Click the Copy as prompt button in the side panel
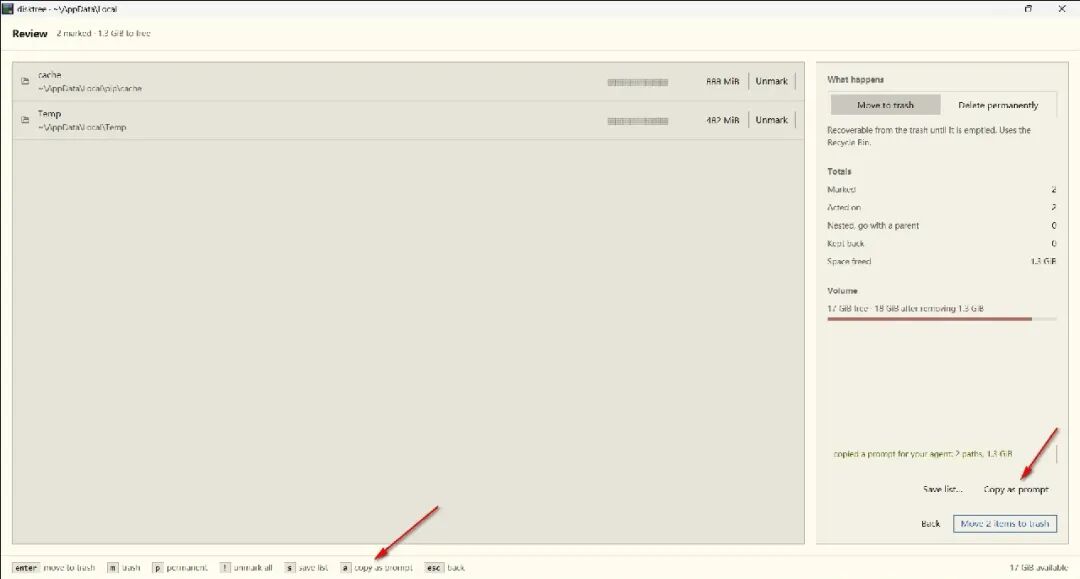 pos(1016,489)
